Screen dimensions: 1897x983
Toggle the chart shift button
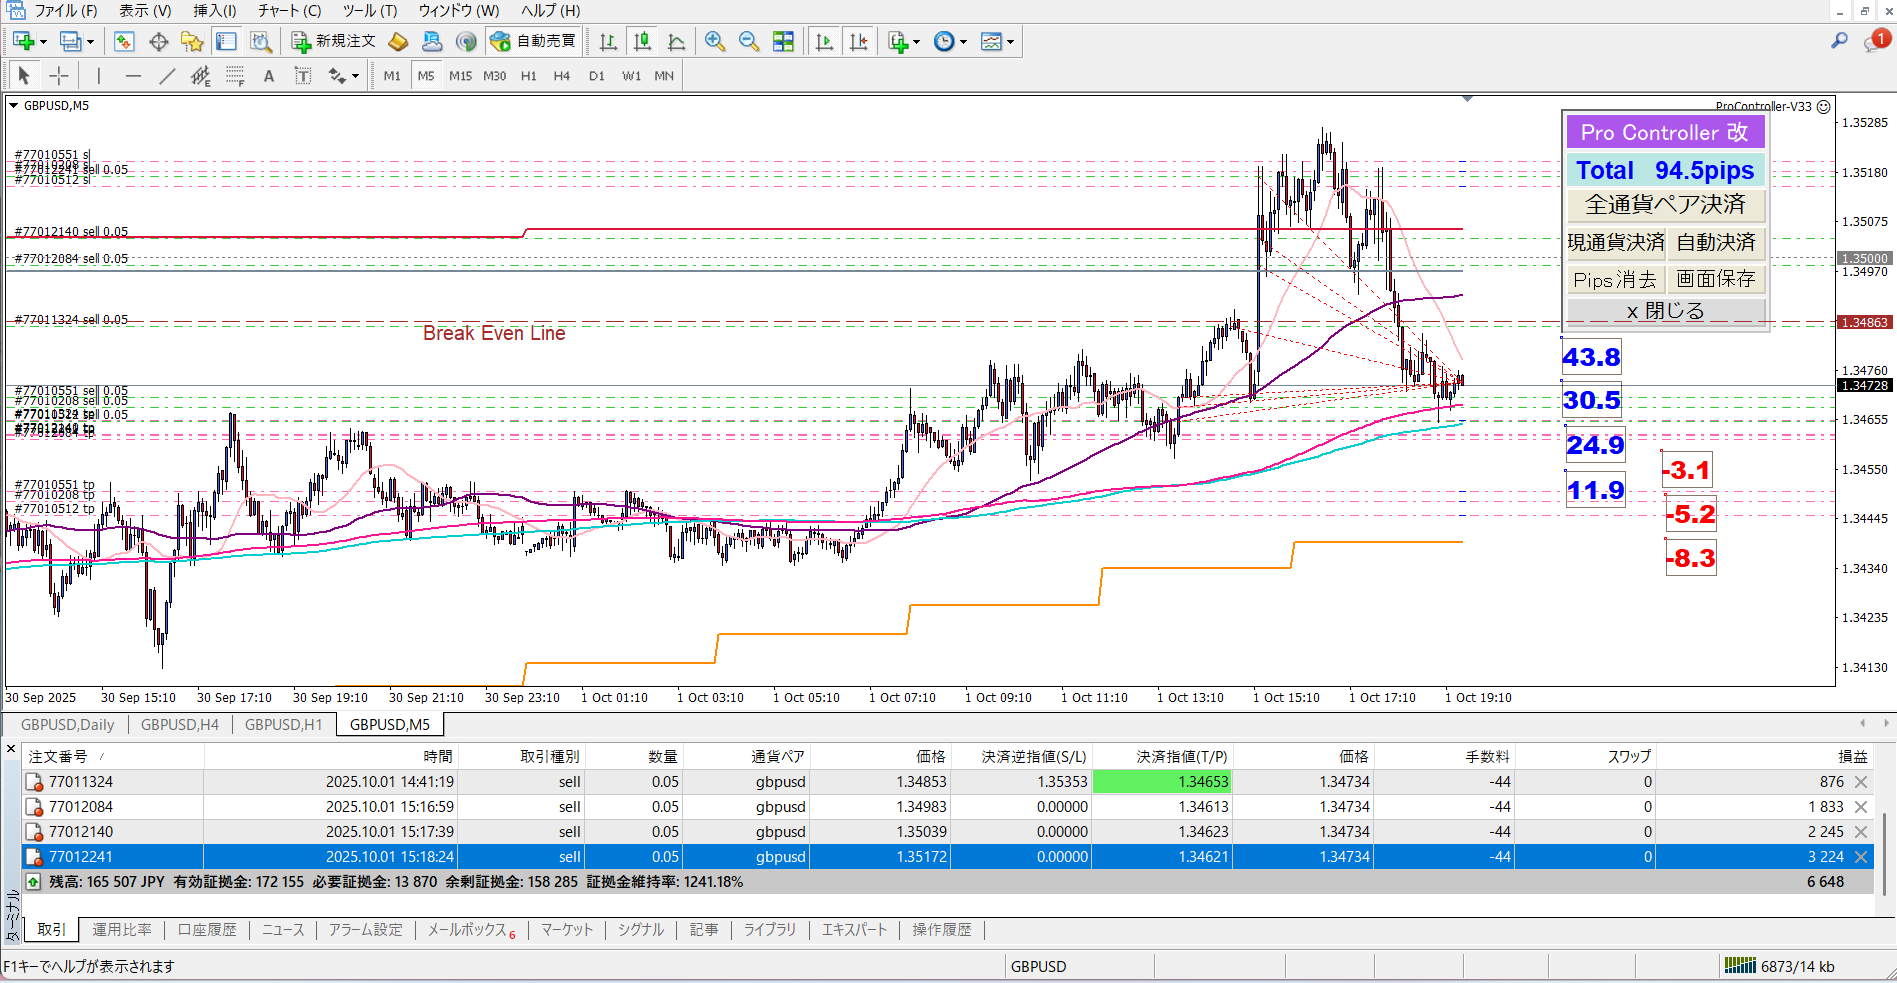(858, 41)
